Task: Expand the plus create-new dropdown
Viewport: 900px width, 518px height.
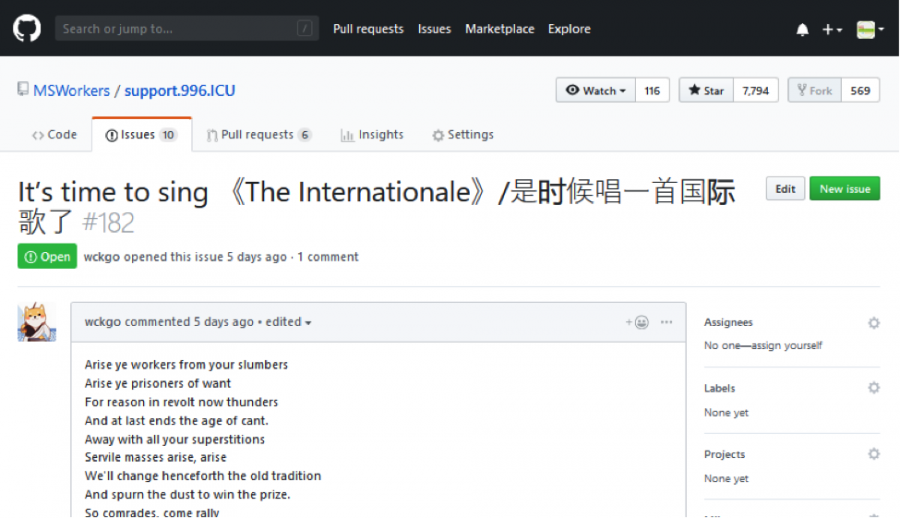Action: tap(832, 30)
